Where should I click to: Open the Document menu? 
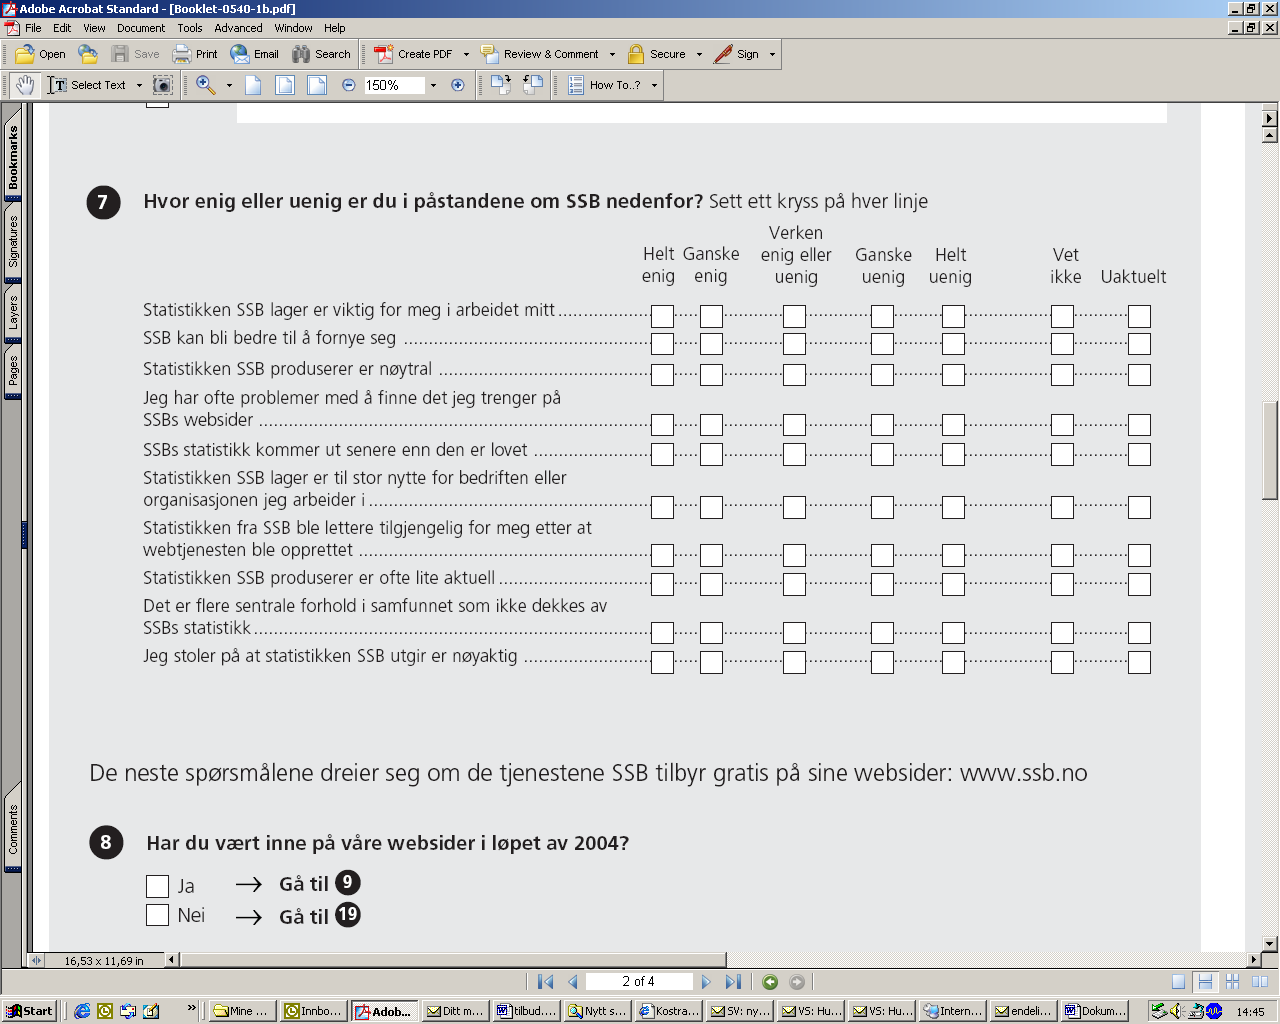tap(141, 28)
